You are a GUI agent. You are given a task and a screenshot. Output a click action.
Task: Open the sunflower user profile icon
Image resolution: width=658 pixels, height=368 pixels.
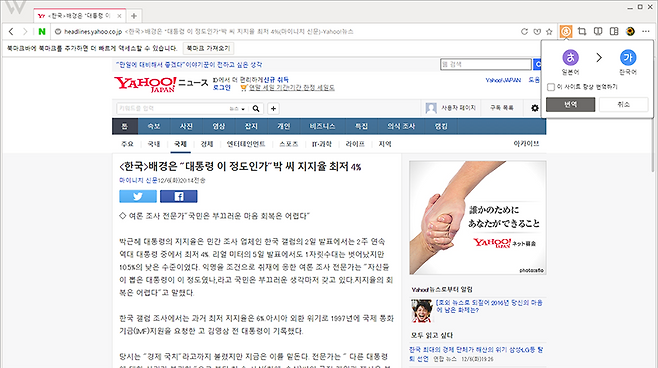pos(630,31)
